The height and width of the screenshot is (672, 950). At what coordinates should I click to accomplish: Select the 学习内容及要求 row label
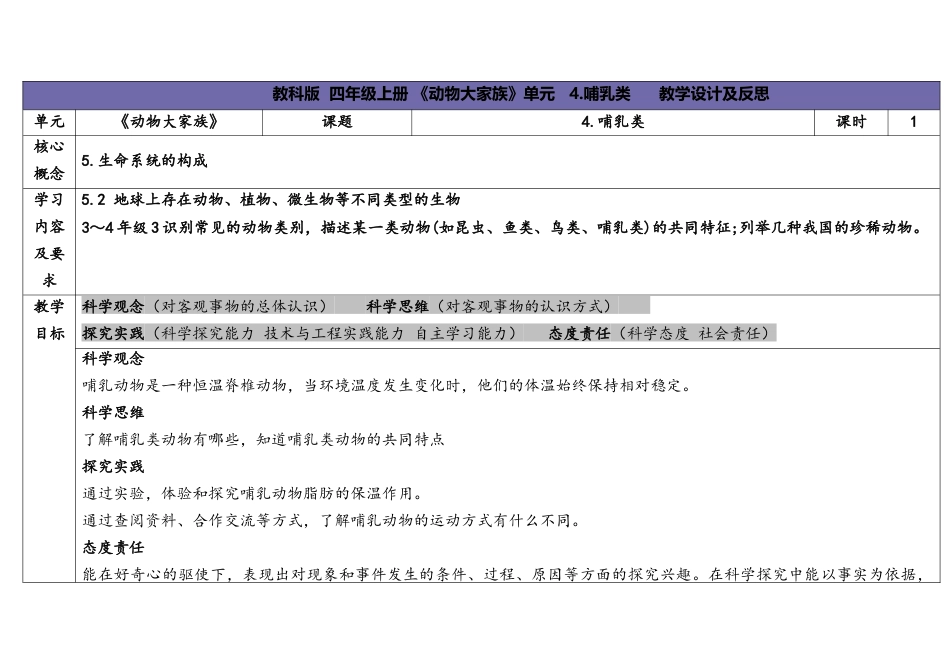pos(49,240)
